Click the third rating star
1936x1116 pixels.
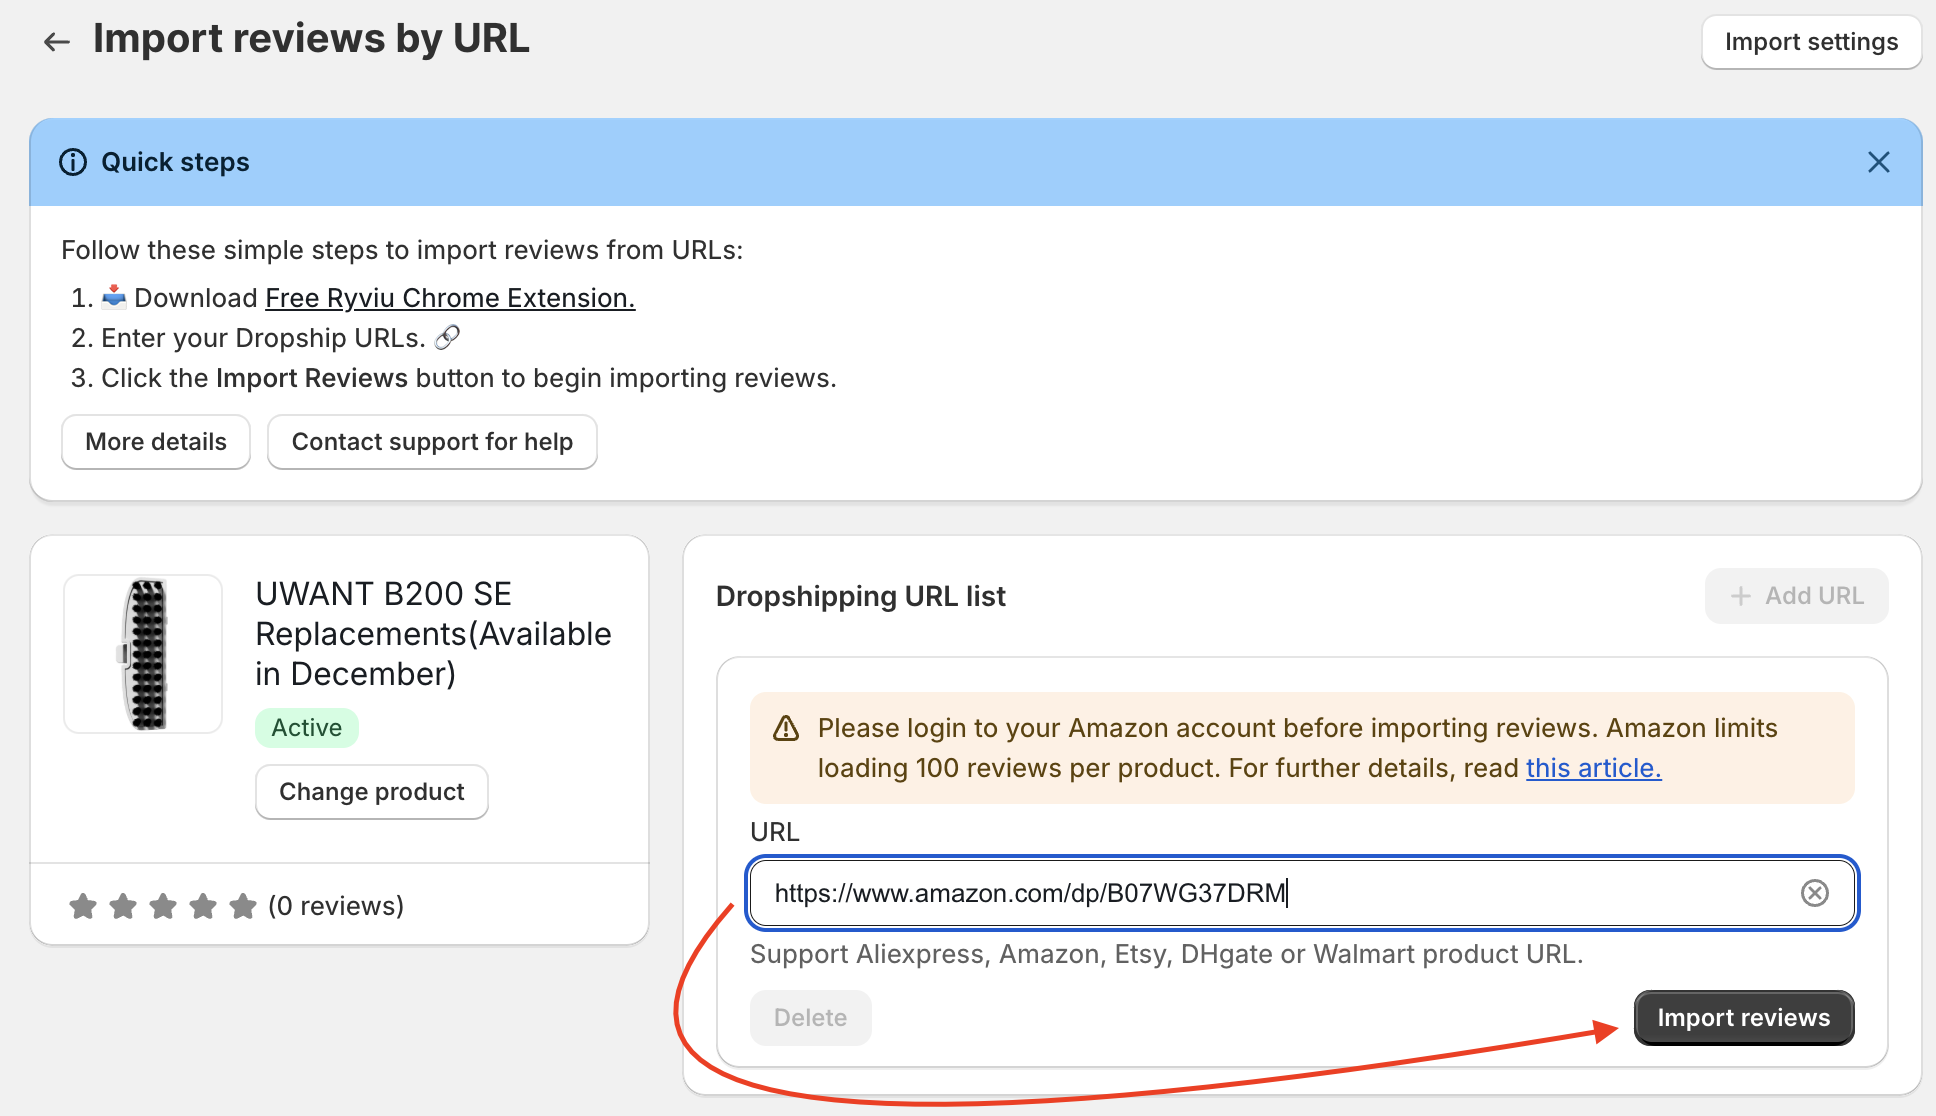click(163, 906)
